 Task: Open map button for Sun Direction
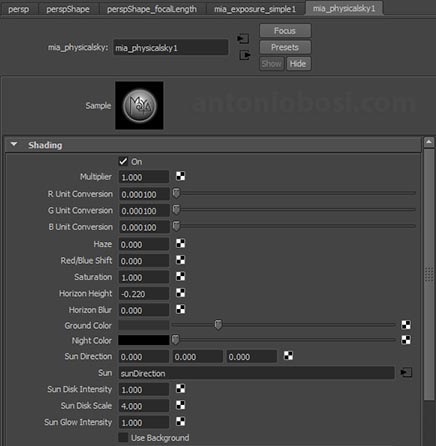pyautogui.click(x=288, y=356)
